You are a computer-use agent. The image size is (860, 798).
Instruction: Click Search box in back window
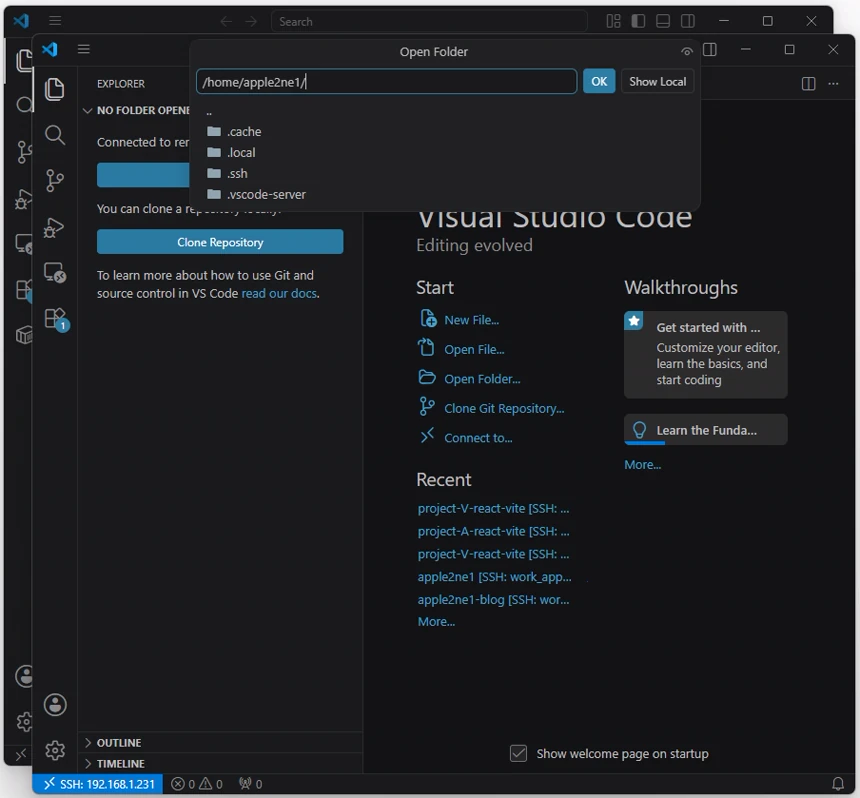pyautogui.click(x=429, y=21)
